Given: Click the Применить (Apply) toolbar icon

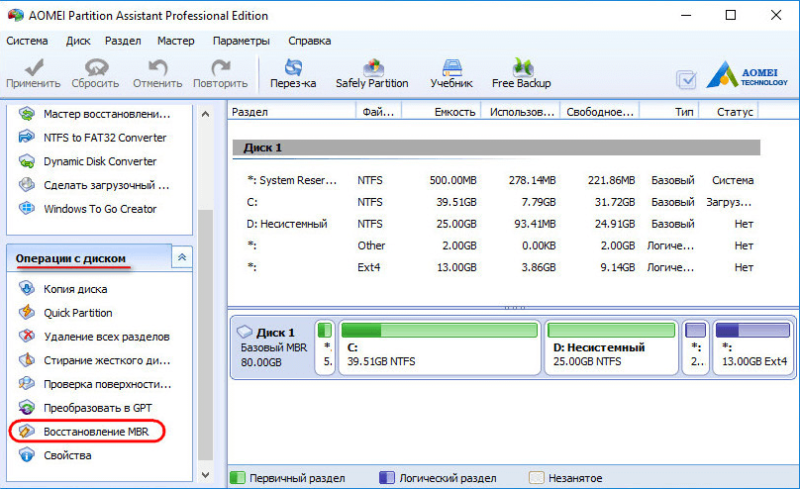Looking at the screenshot, I should point(33,74).
